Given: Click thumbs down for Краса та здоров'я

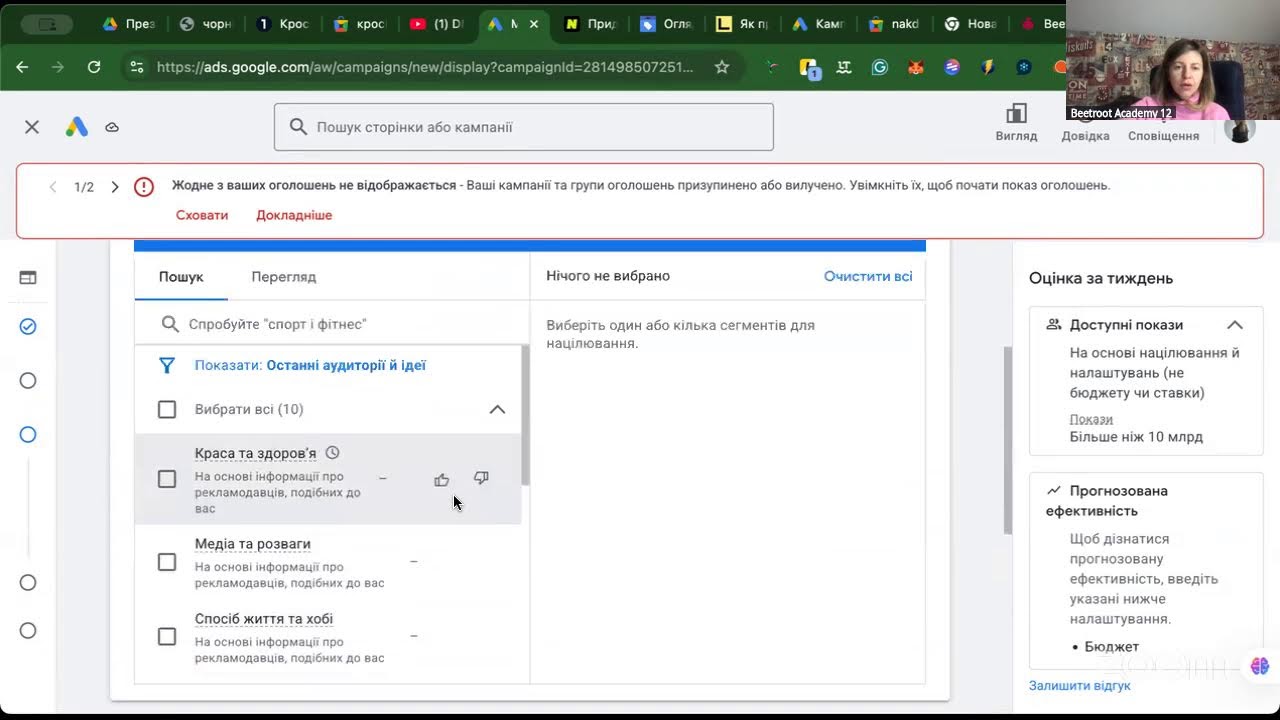Looking at the screenshot, I should 481,479.
